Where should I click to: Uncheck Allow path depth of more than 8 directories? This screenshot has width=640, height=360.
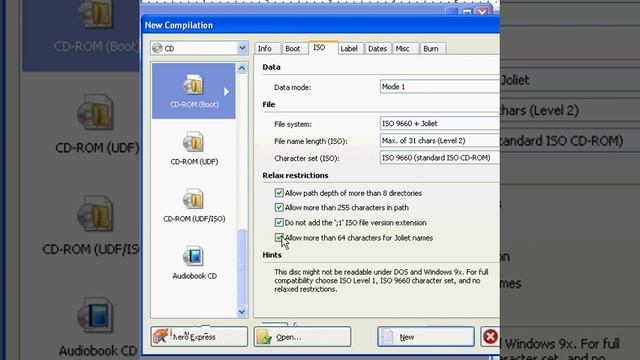point(279,193)
